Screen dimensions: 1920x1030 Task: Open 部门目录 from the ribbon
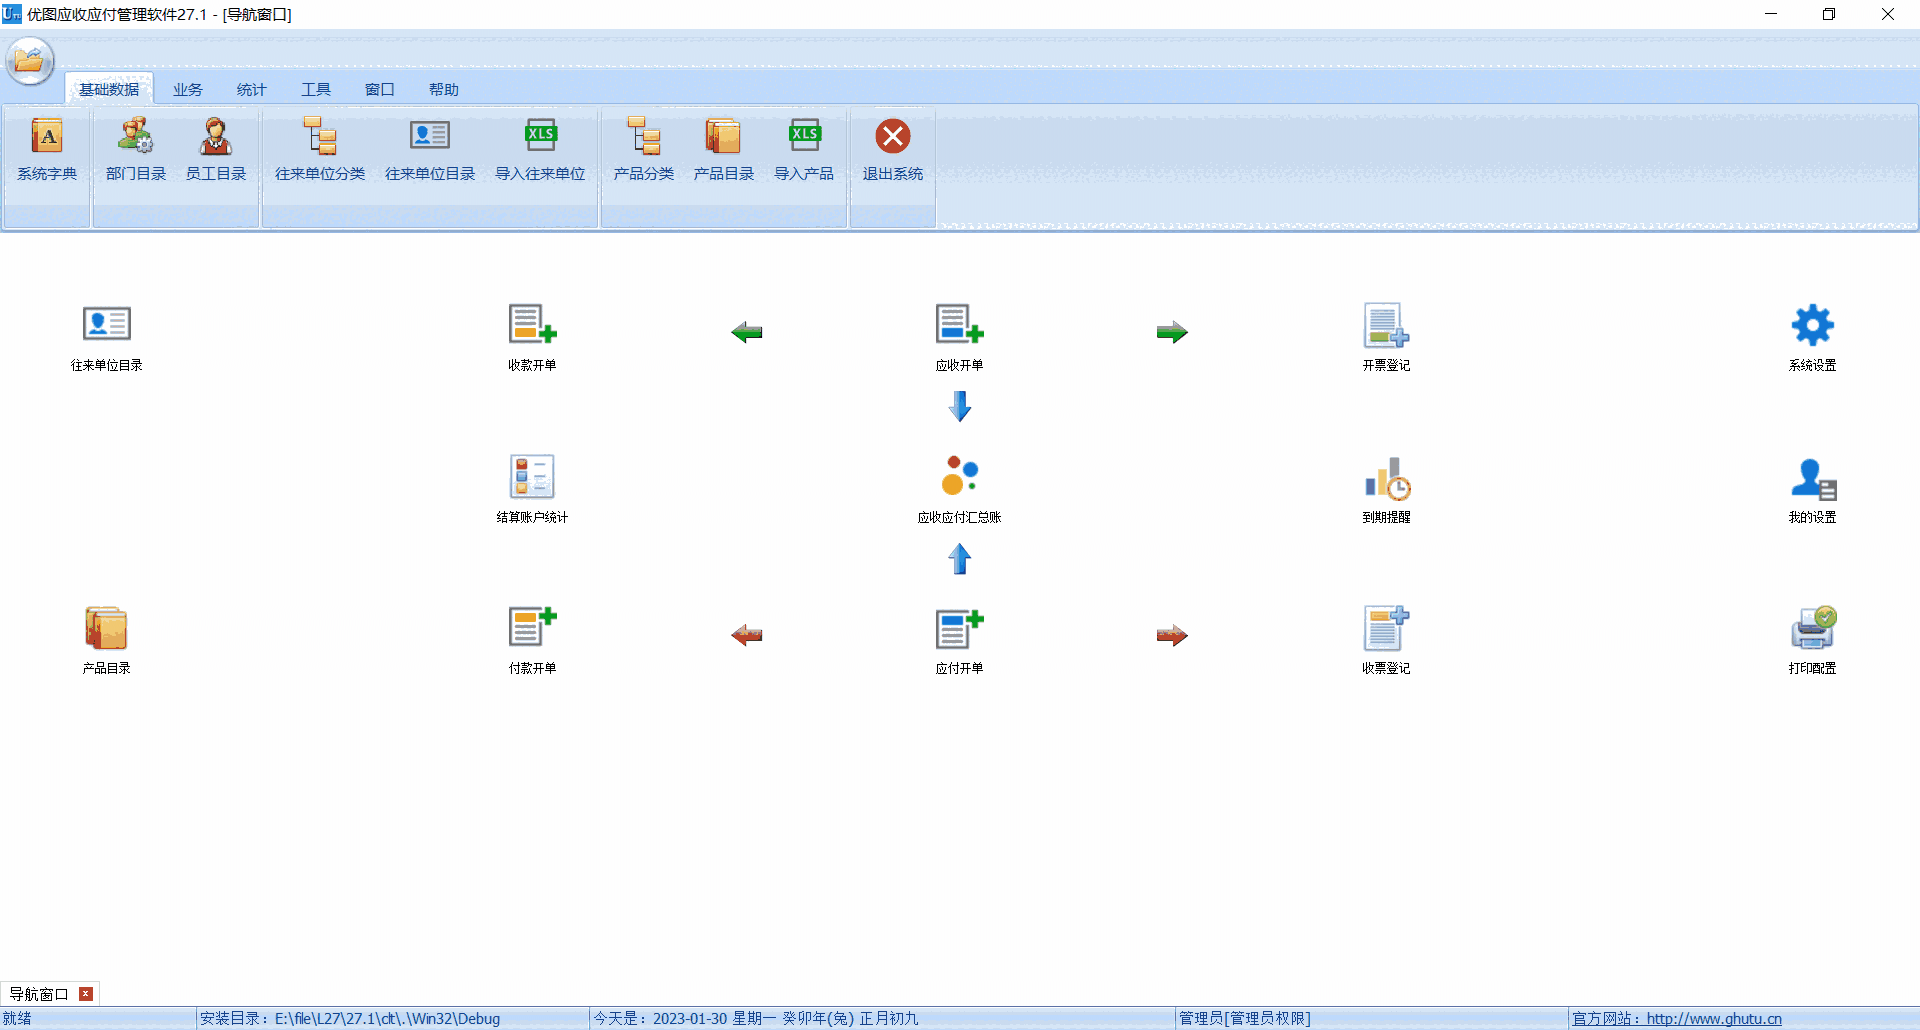(136, 149)
